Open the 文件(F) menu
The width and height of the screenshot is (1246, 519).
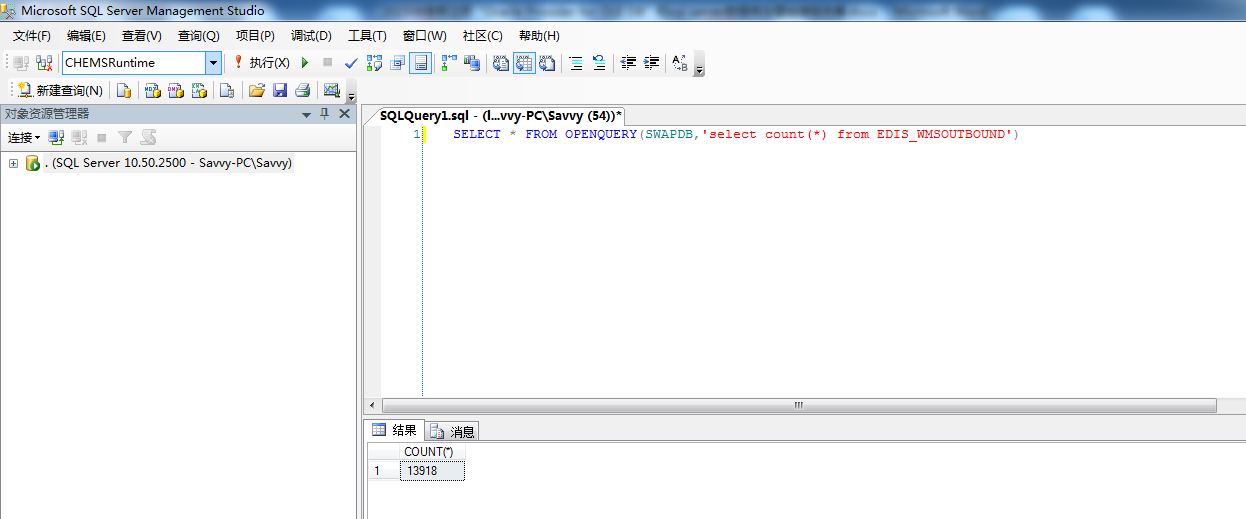[x=32, y=36]
